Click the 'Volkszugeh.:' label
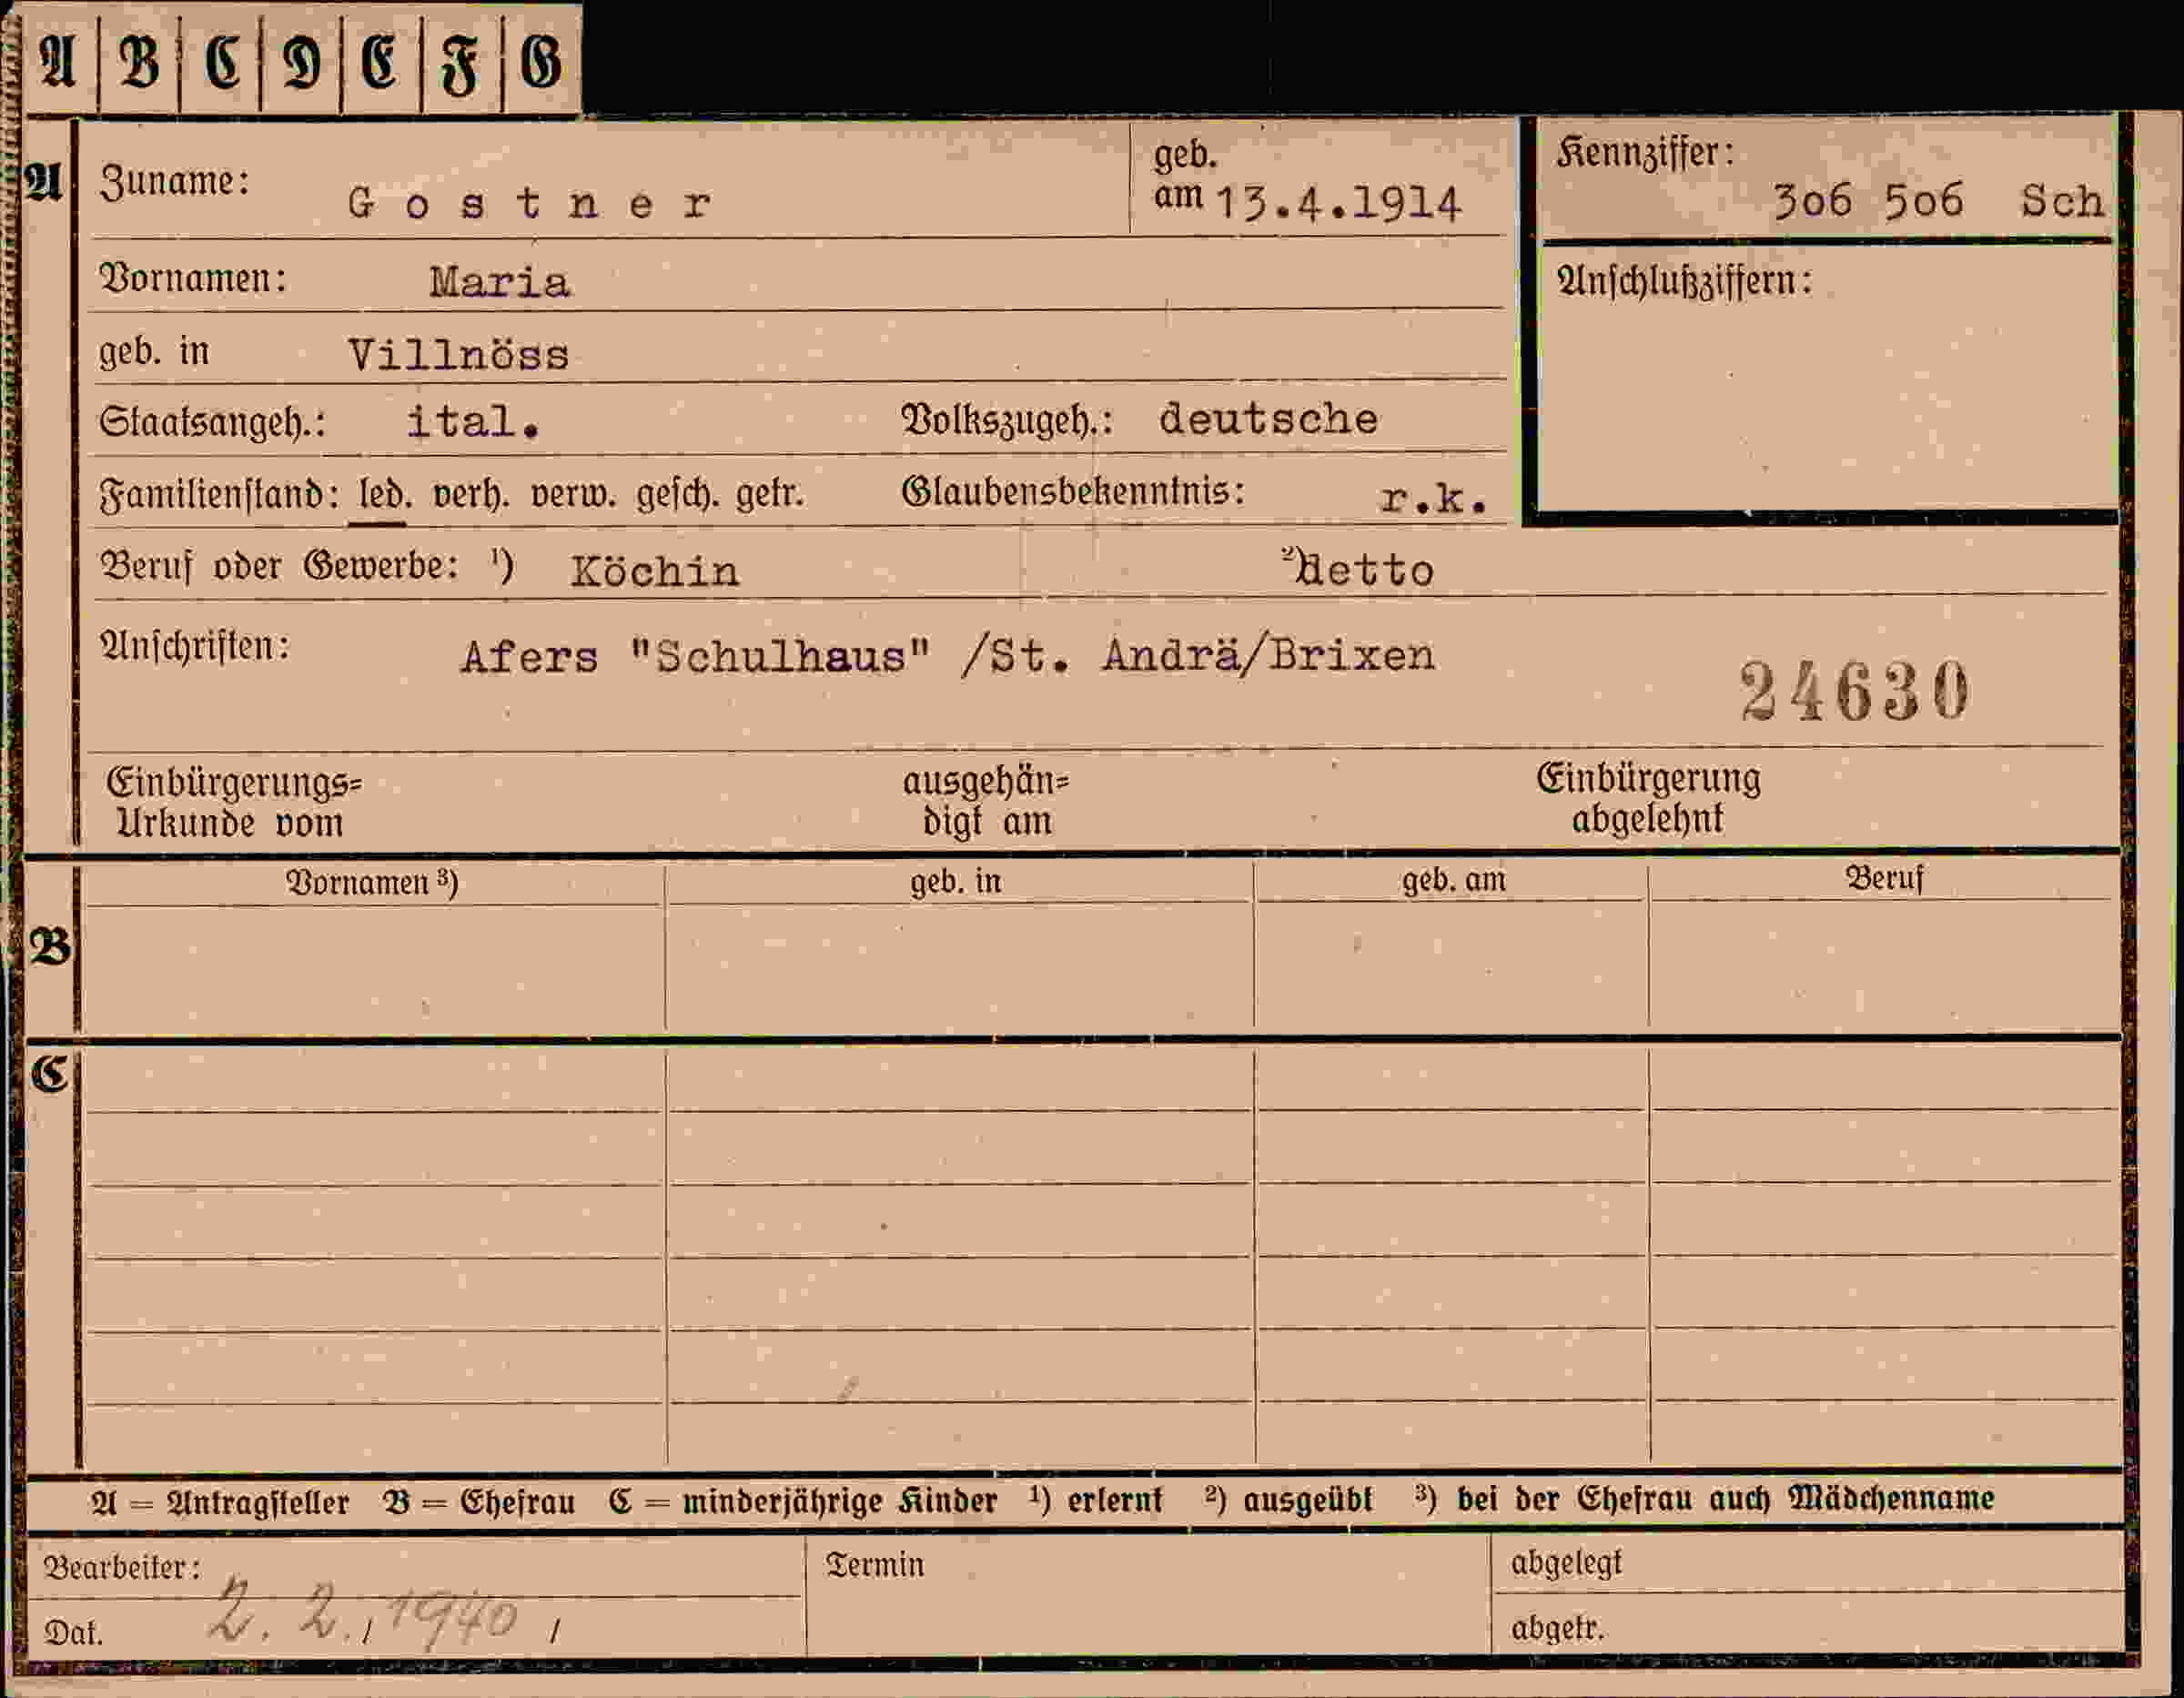 pos(1007,420)
